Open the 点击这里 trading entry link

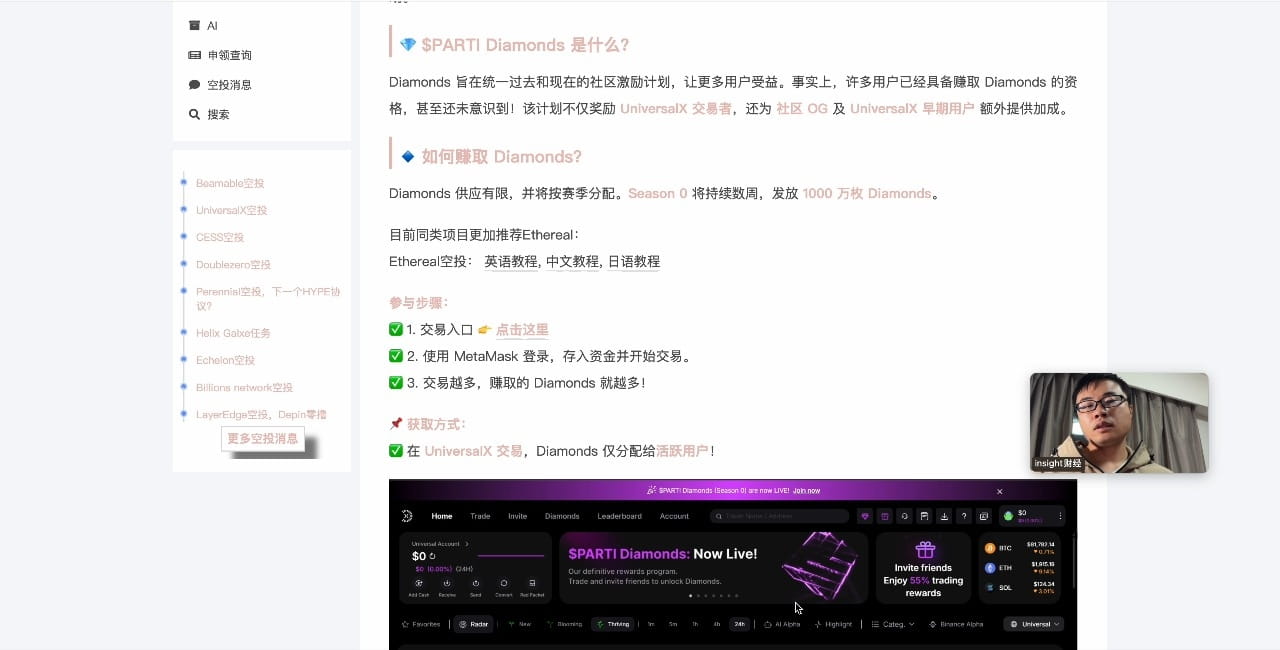point(524,329)
